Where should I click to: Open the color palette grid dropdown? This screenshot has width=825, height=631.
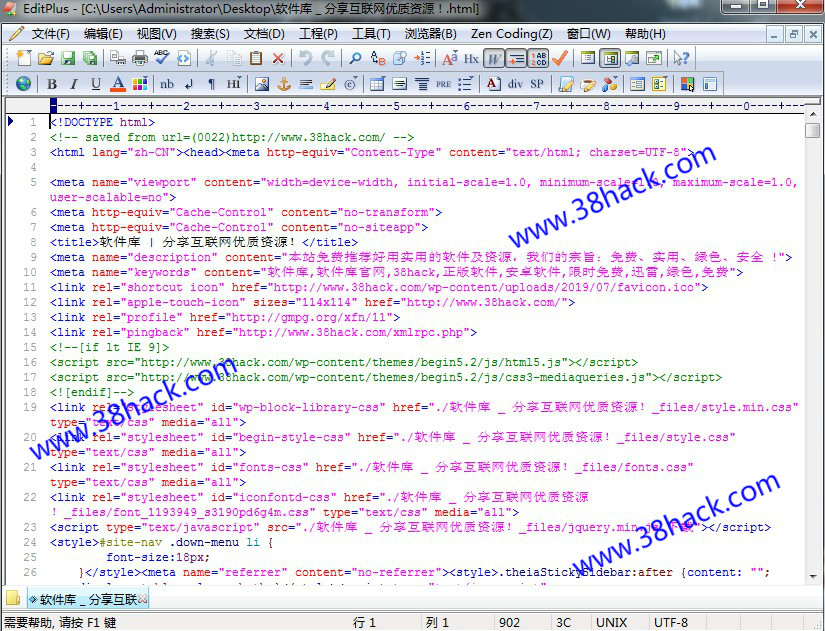click(140, 84)
